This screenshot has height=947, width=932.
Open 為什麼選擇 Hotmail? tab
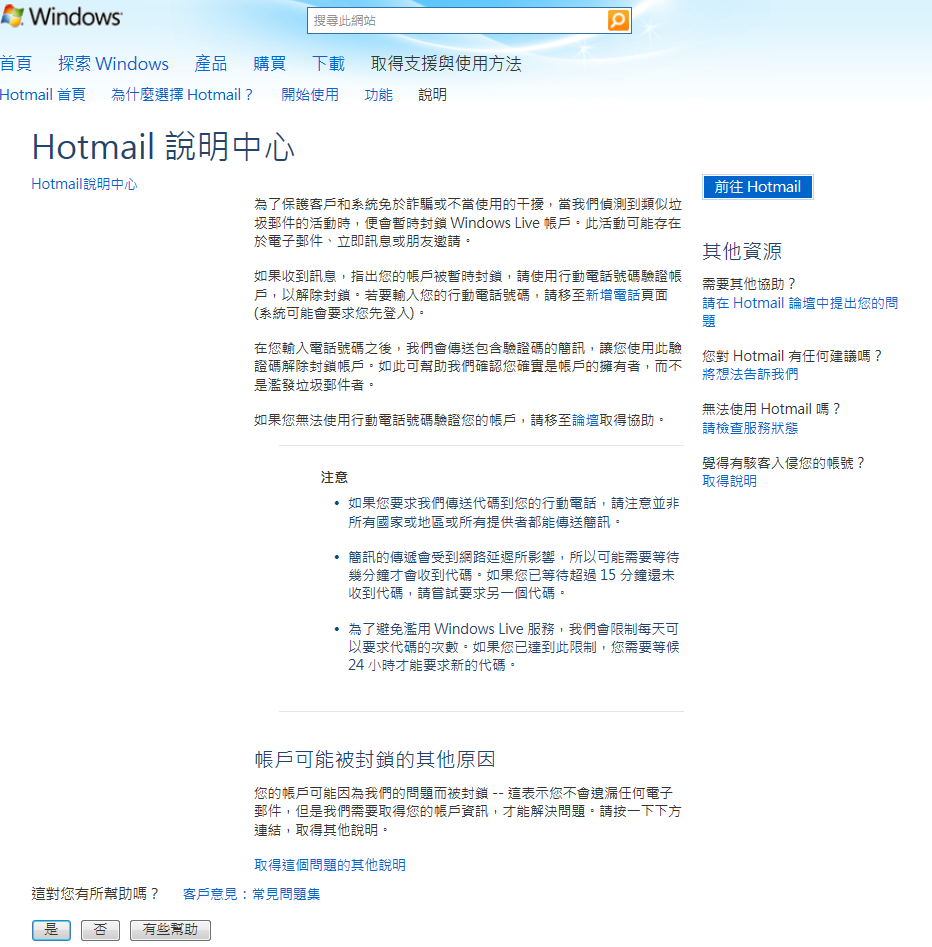click(182, 95)
